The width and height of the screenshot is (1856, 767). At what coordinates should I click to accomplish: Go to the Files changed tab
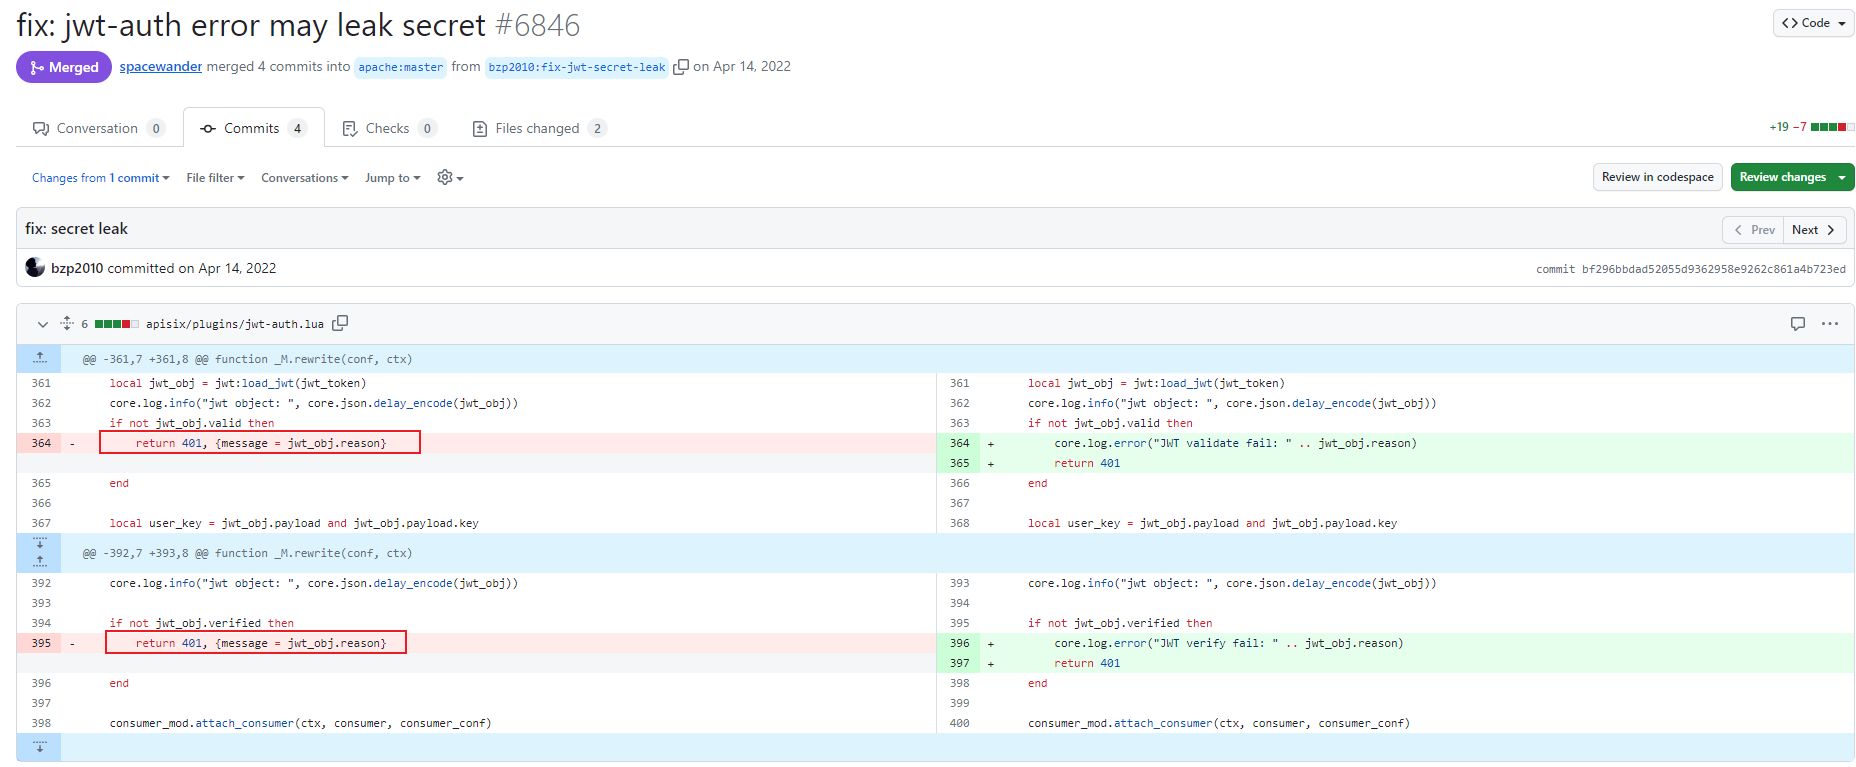(538, 128)
